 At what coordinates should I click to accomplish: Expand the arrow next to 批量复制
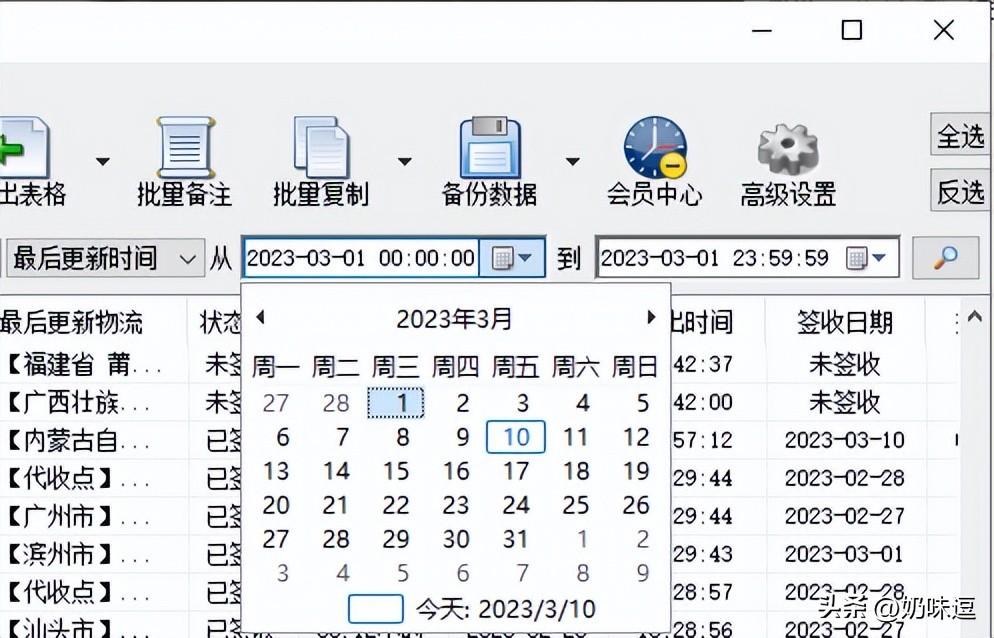pyautogui.click(x=404, y=162)
